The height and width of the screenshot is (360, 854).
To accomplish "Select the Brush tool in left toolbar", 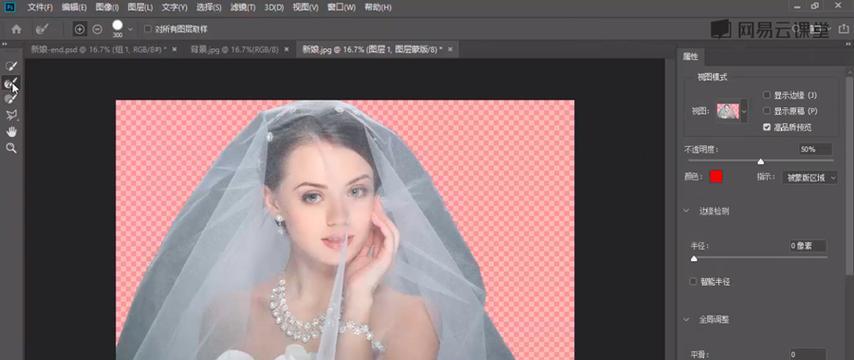I will tap(11, 99).
